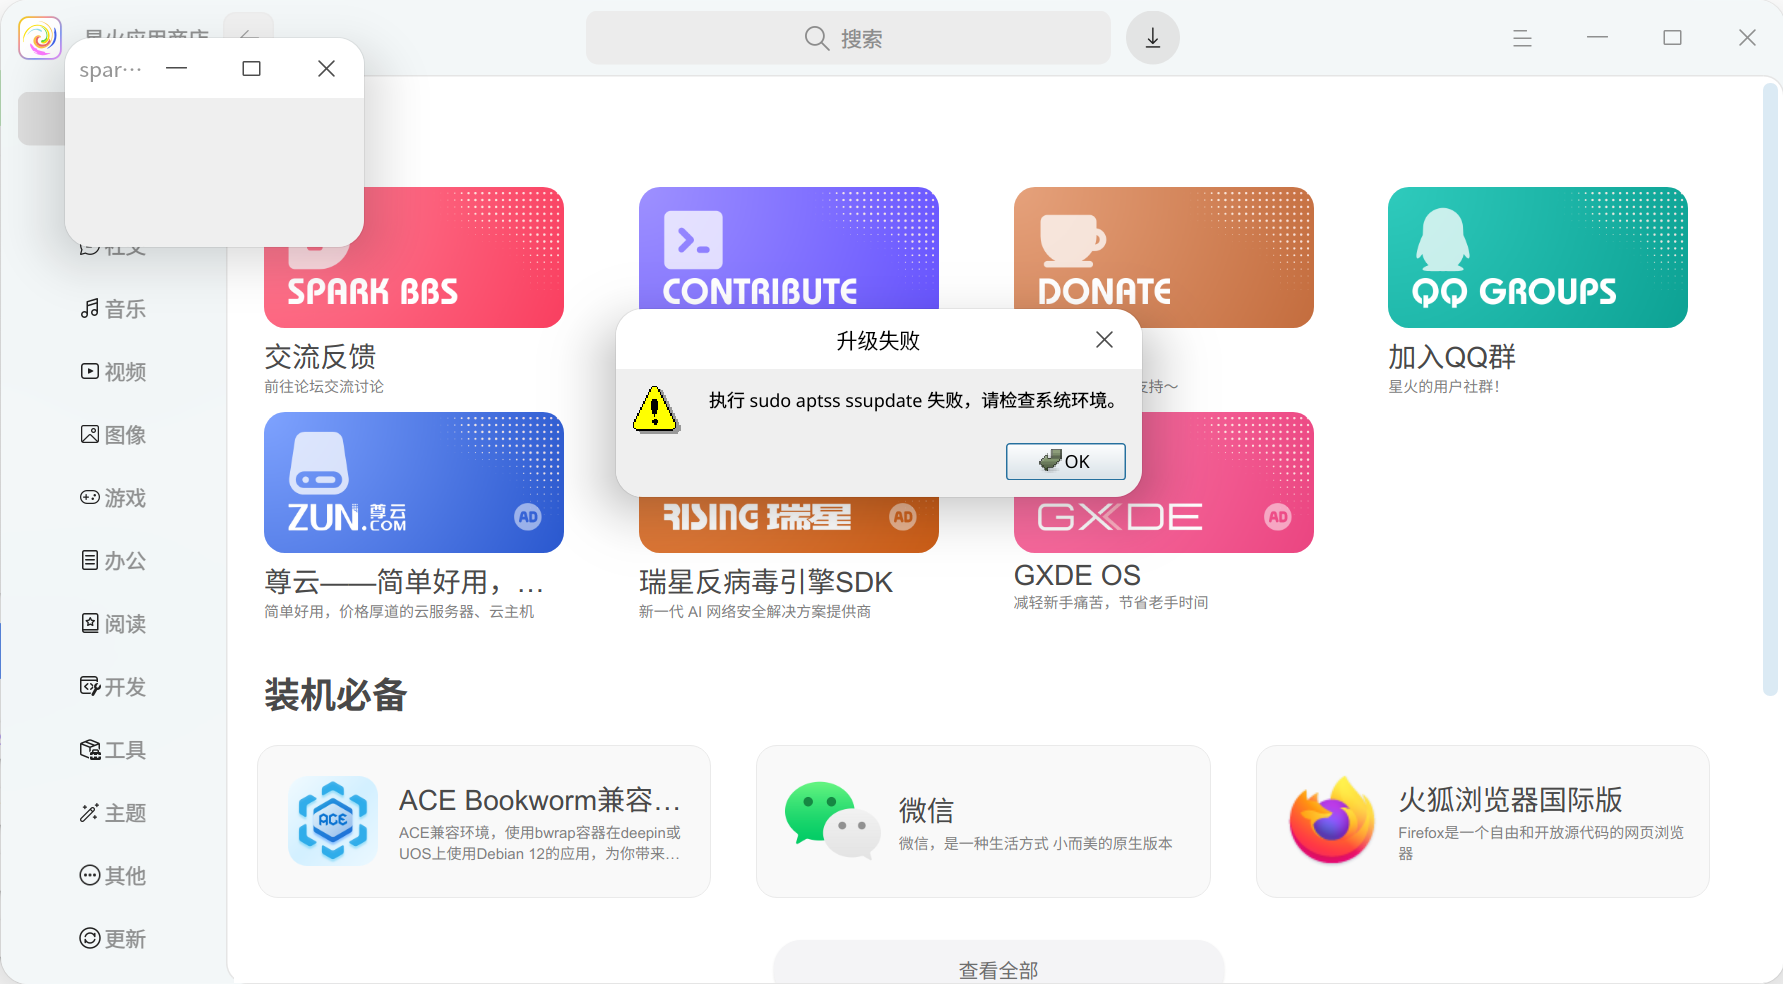Open the download manager arrow icon
1783x984 pixels.
tap(1153, 38)
